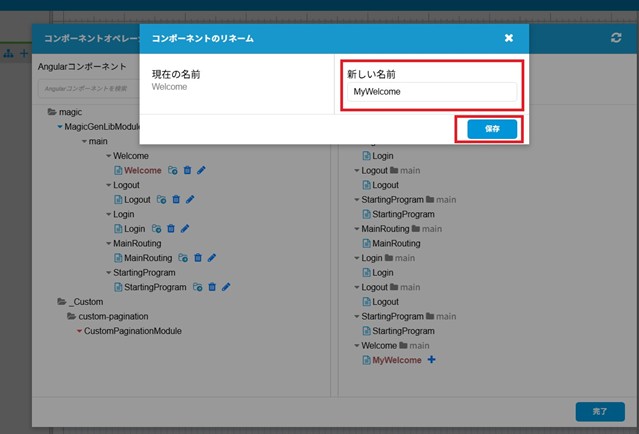639x434 pixels.
Task: Collapse the Welcome main group on right
Action: click(357, 345)
